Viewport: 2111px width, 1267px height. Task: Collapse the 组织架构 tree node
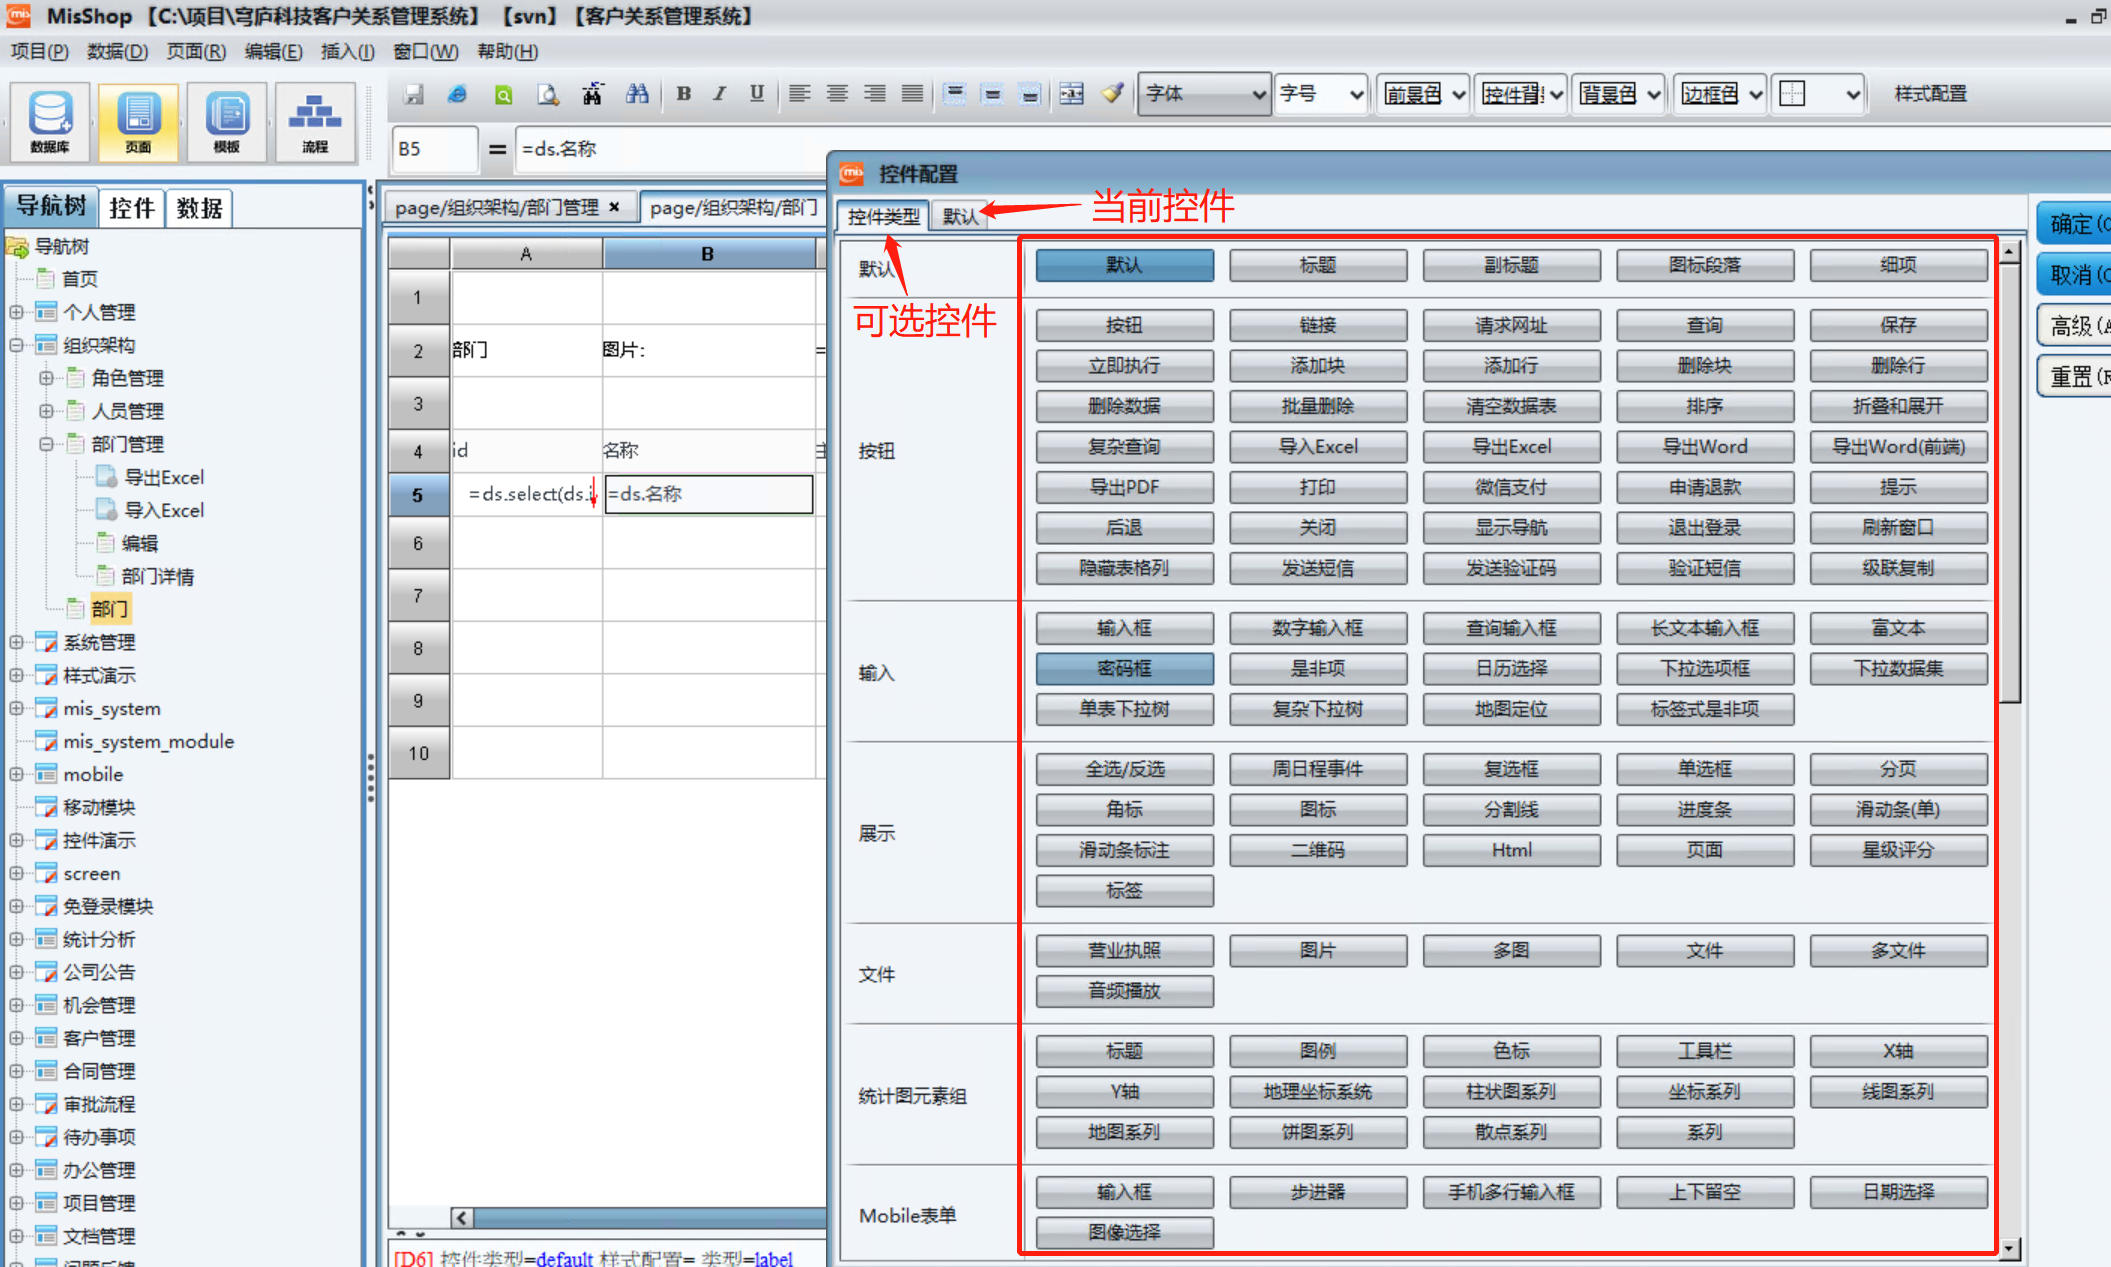16,345
